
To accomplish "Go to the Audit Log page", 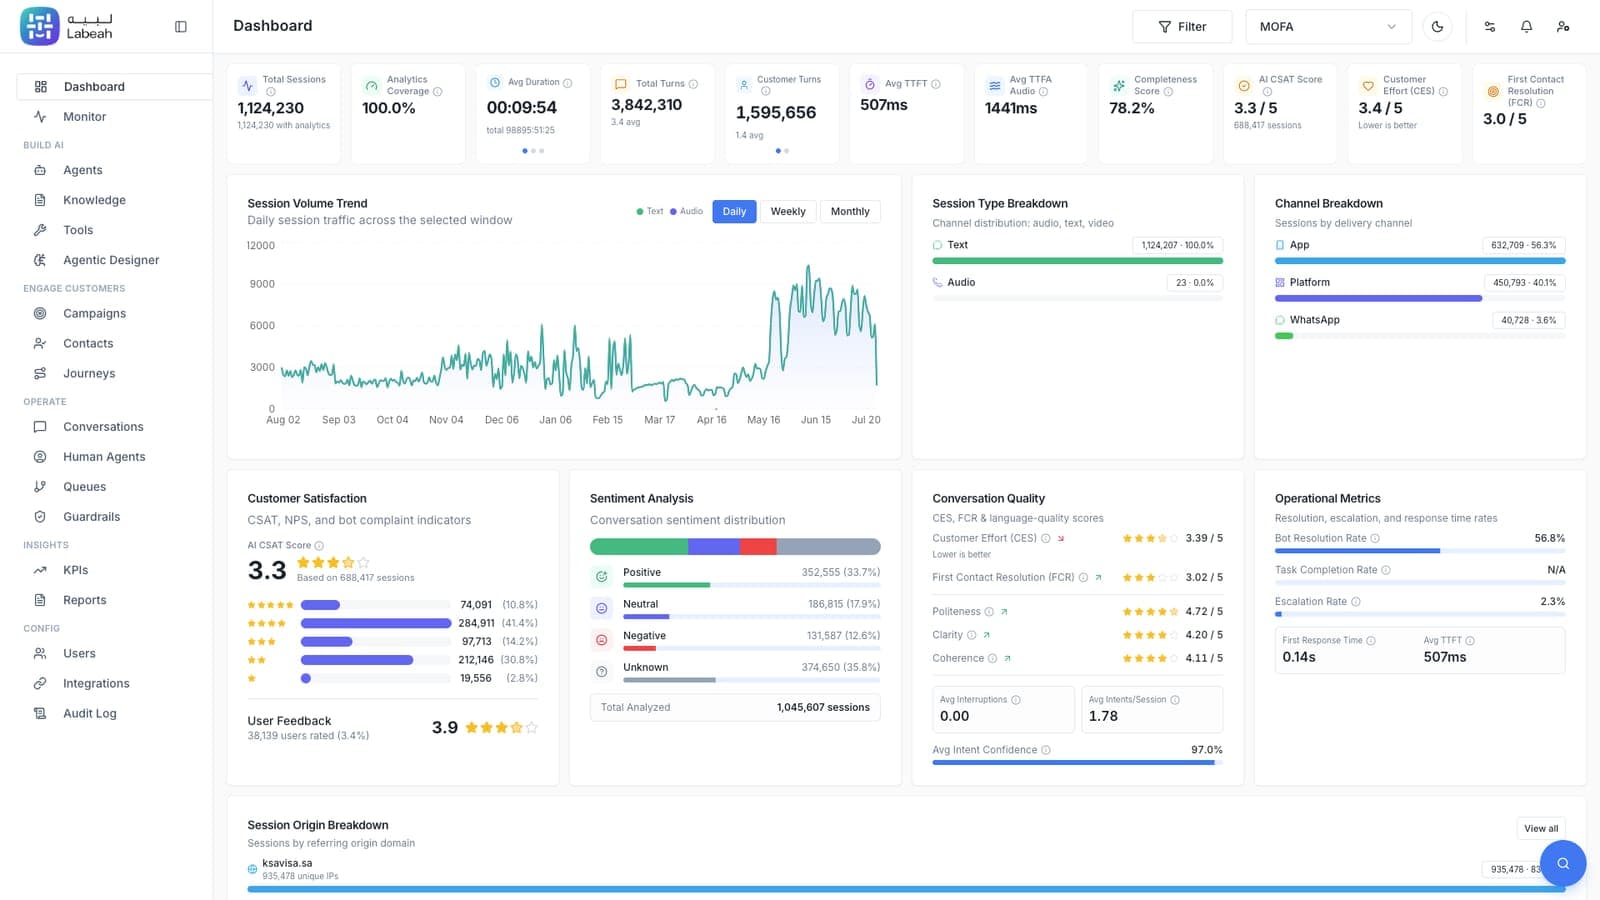I will coord(90,714).
